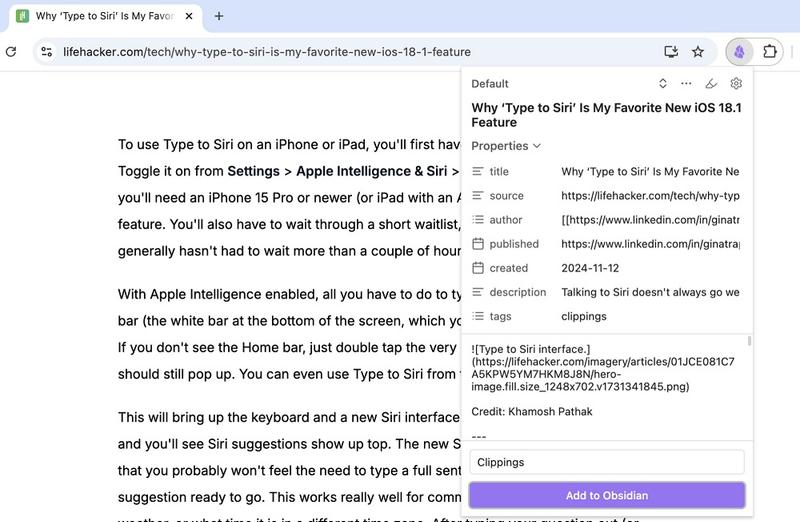Open the Chrome extensions puzzle icon
This screenshot has height=522, width=800.
770,52
